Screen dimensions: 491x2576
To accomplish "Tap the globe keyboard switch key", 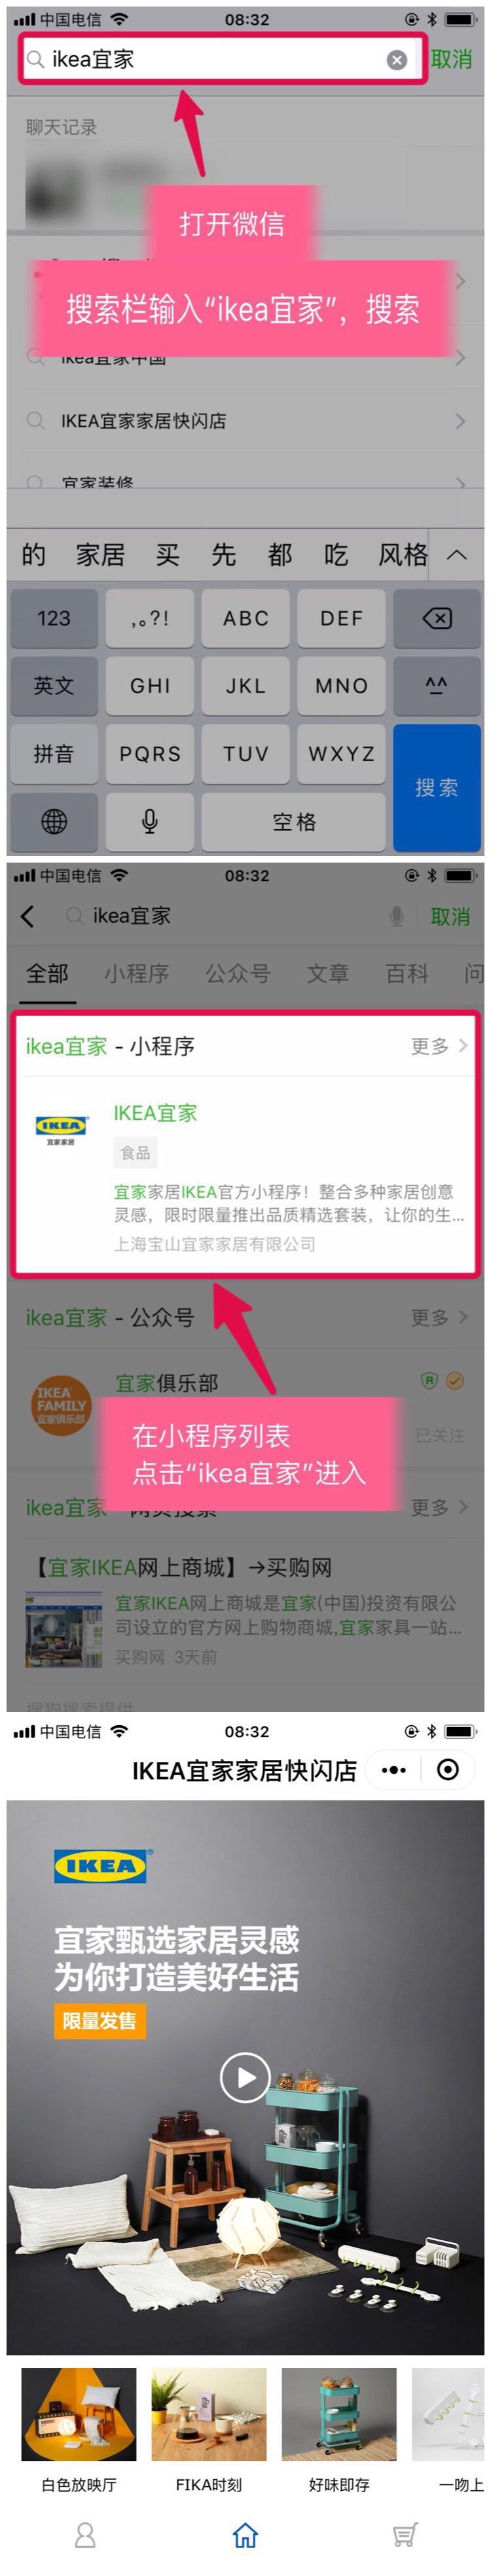I will 54,822.
